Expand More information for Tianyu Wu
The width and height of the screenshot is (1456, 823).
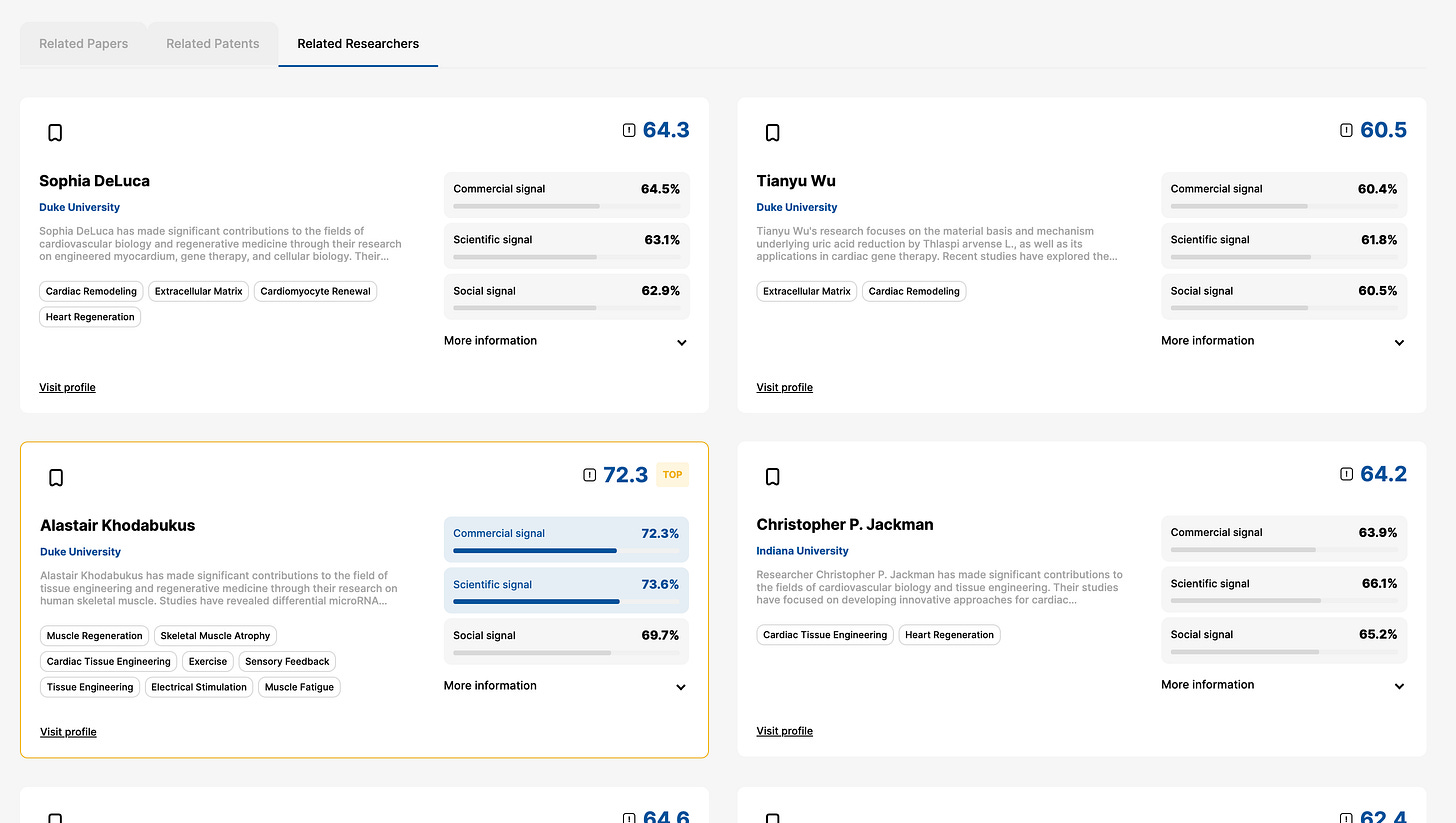pos(1284,341)
